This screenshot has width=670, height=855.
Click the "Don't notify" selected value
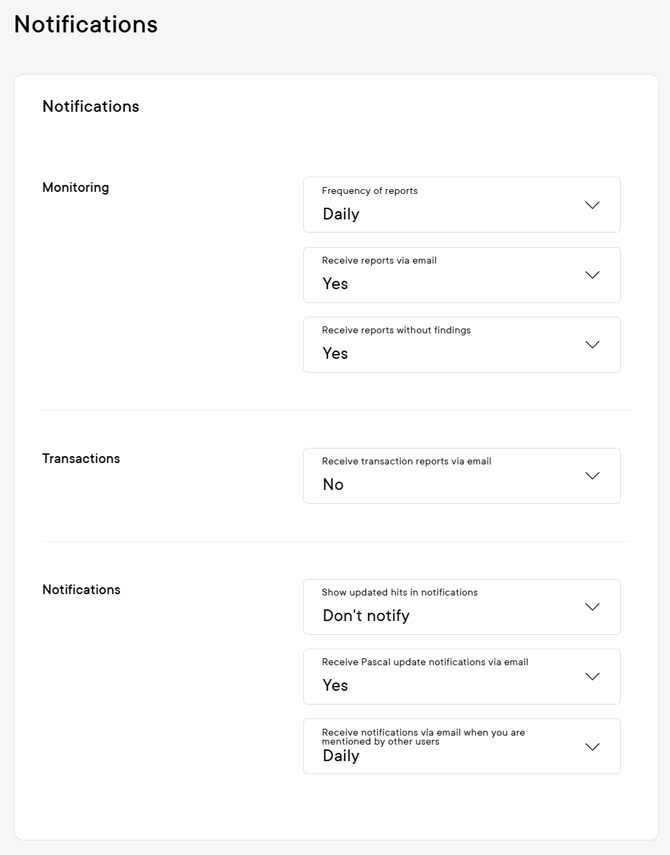point(366,616)
